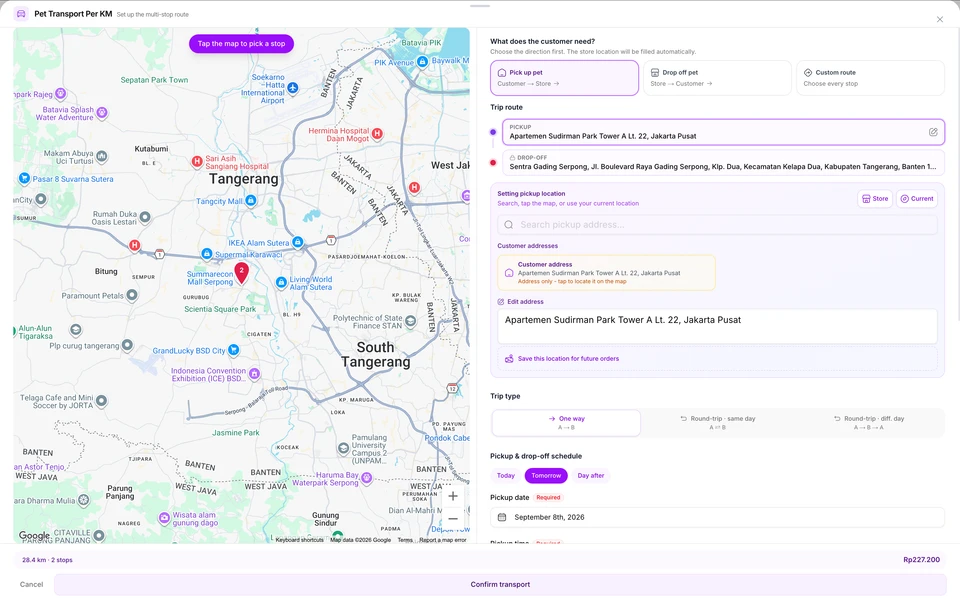Click the search magnifier icon
Viewport: 960px width, 602px height.
click(x=509, y=225)
